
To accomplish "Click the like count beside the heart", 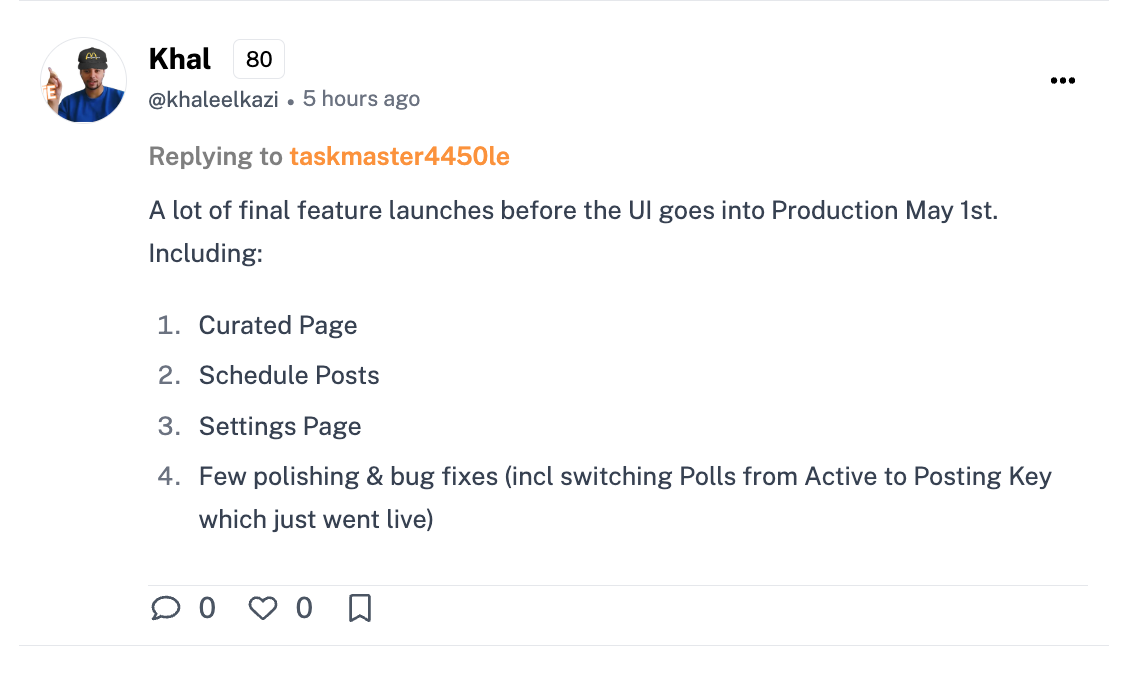I will [x=304, y=608].
